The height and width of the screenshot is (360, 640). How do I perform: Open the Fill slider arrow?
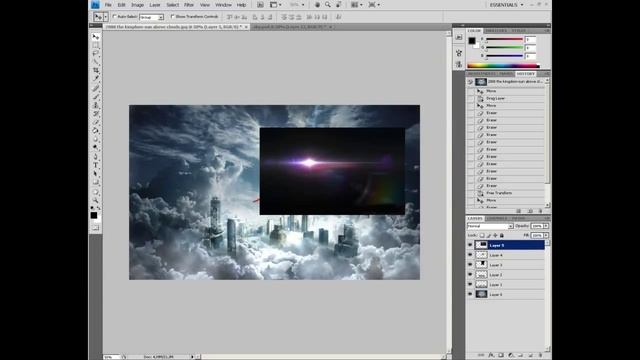tap(546, 236)
